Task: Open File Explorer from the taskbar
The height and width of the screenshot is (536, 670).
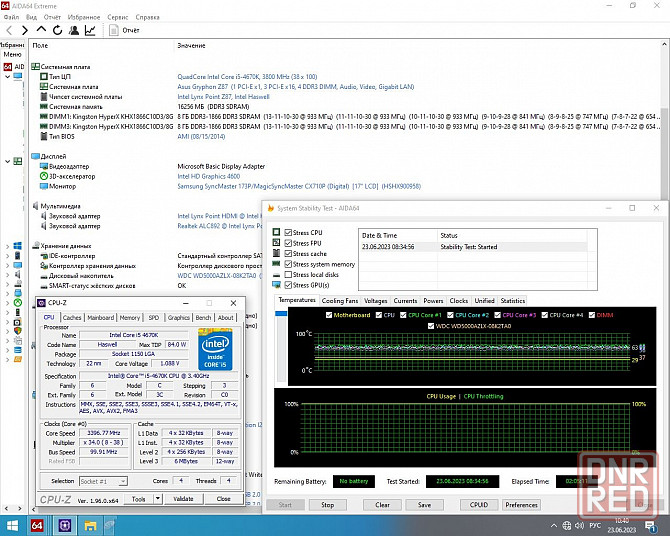Action: pos(91,525)
